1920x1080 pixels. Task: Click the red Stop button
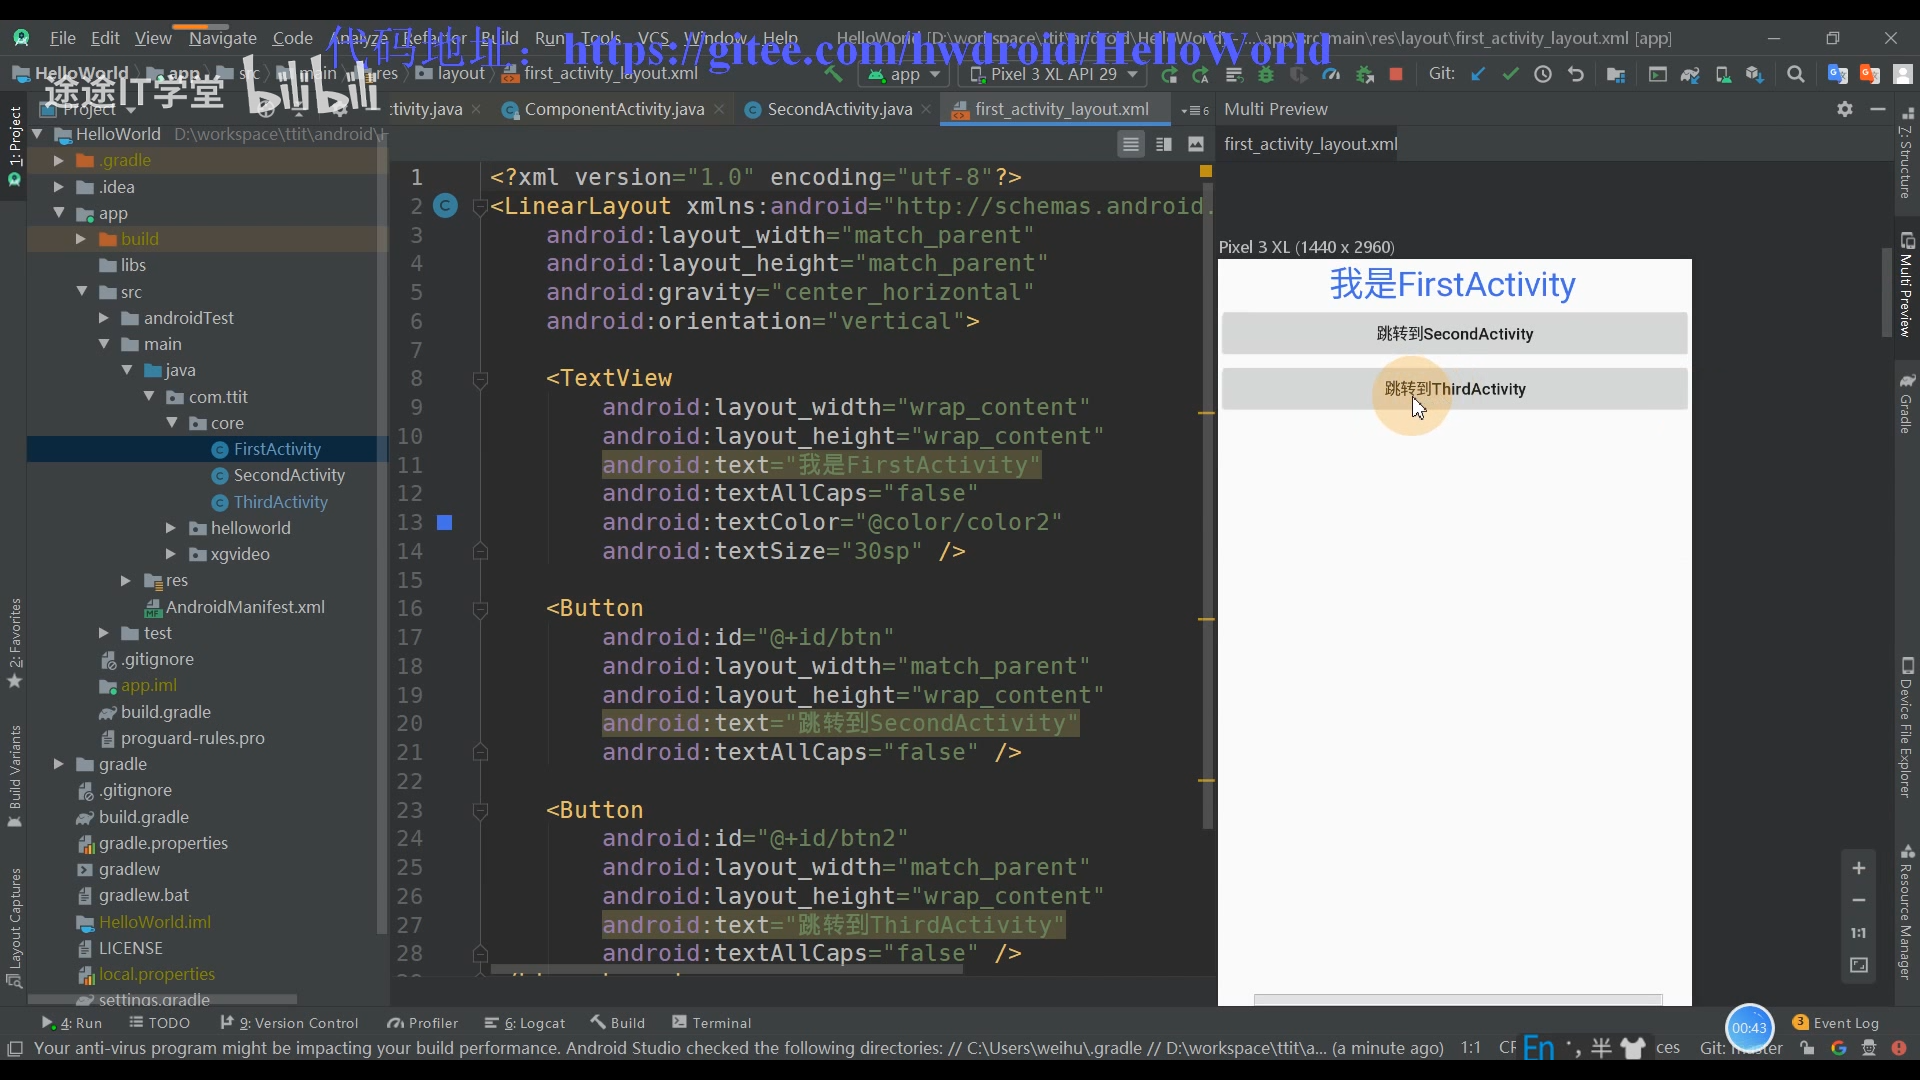point(1396,74)
